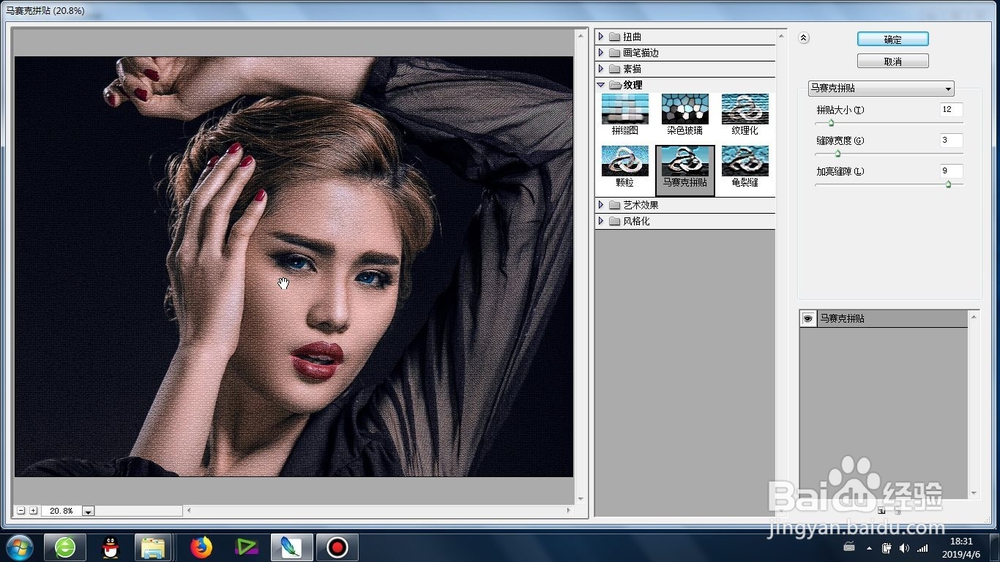
Task: Open the Windows Start menu
Action: (x=18, y=547)
